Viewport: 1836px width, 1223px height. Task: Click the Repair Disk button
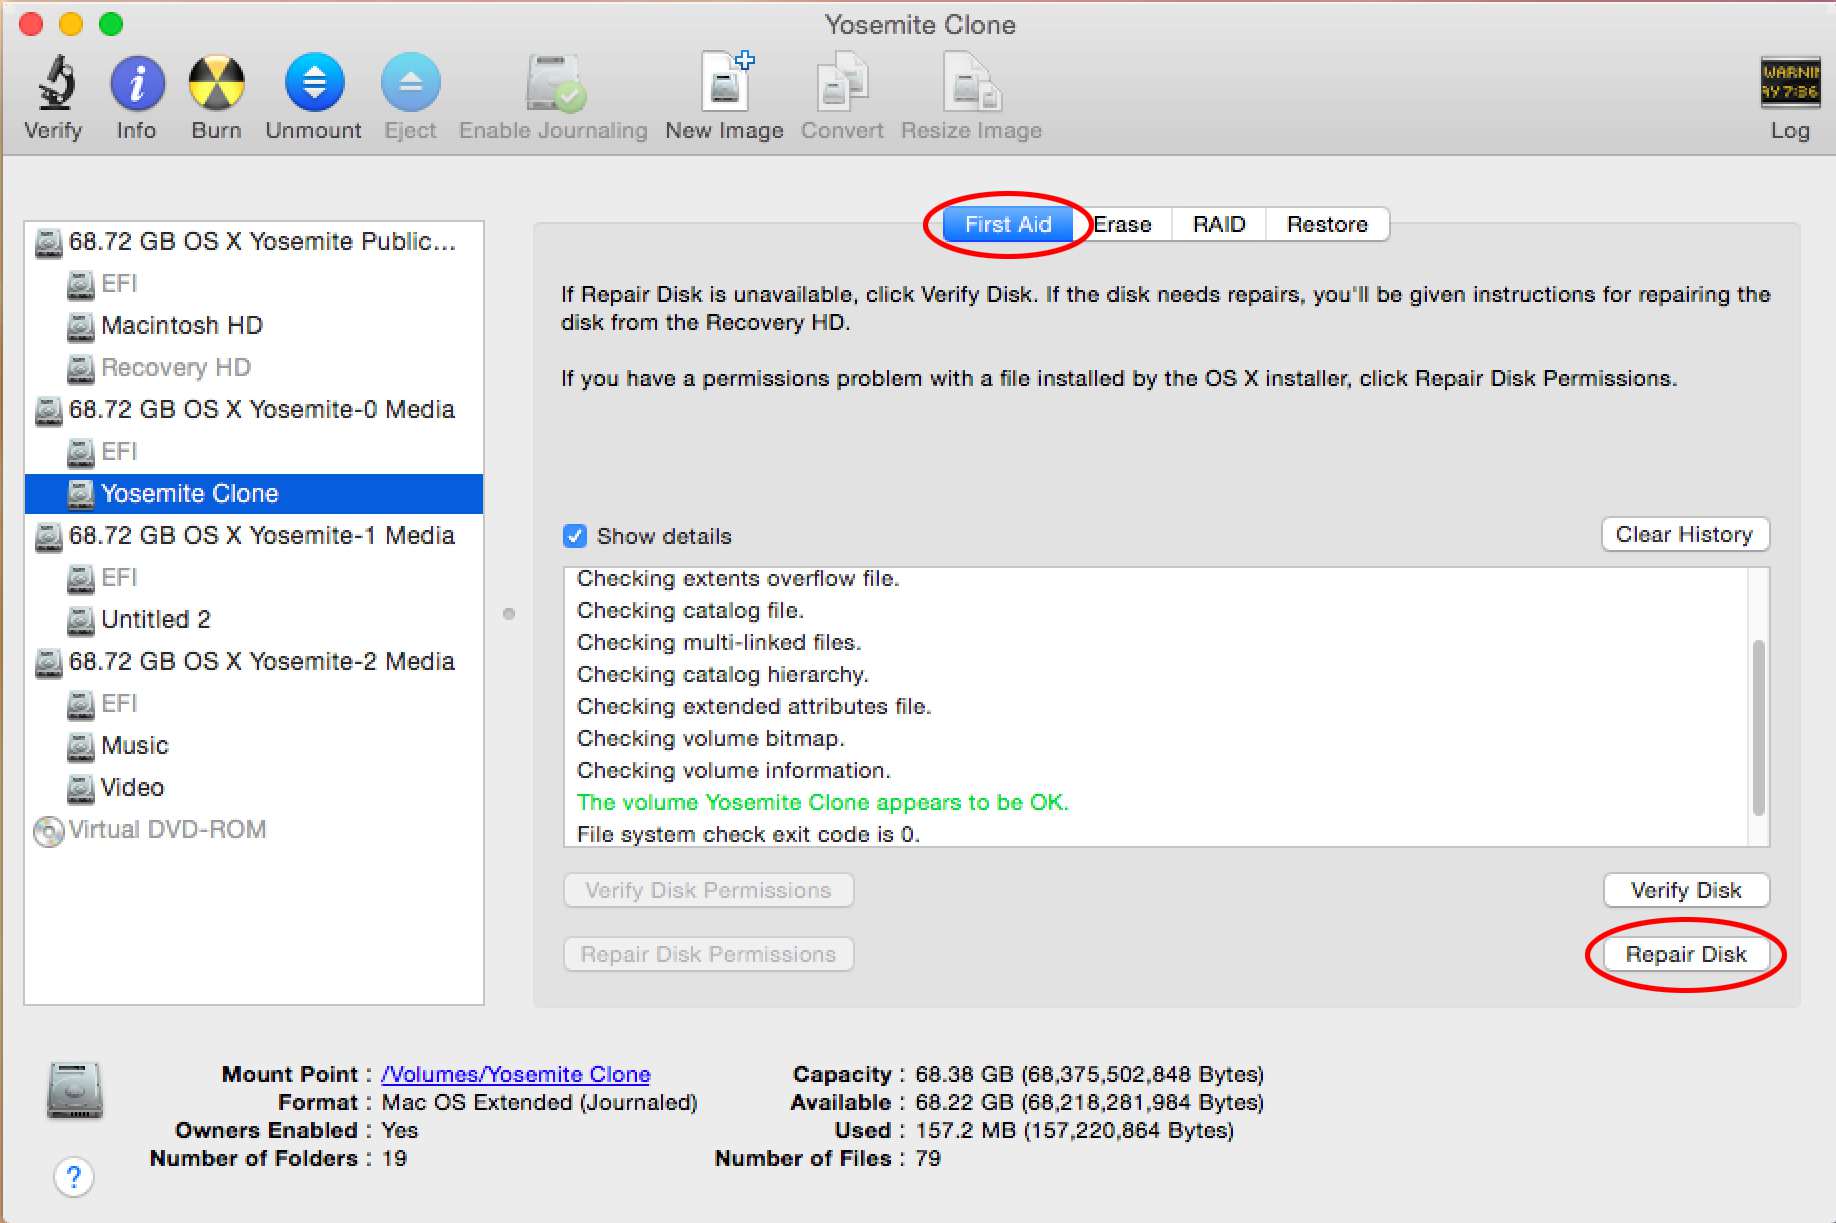[1686, 955]
